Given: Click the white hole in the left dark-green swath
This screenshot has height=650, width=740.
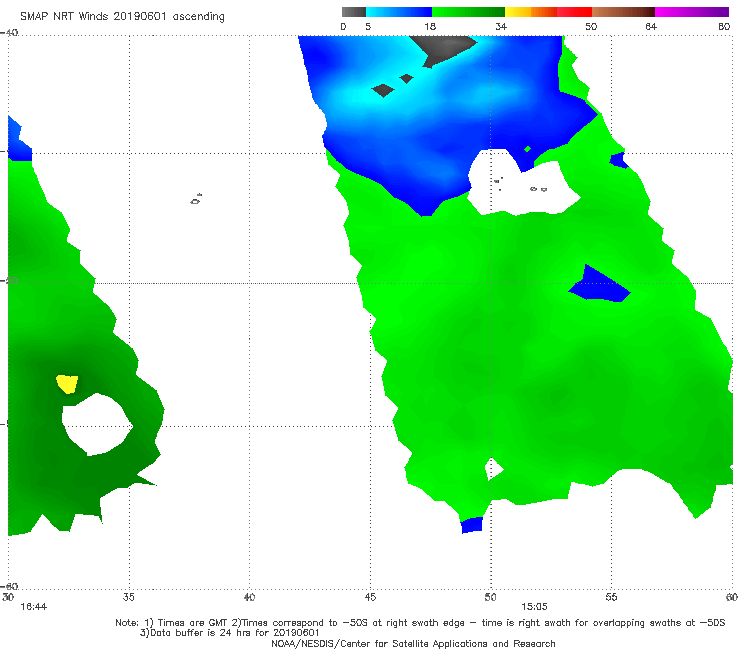Looking at the screenshot, I should click(97, 425).
